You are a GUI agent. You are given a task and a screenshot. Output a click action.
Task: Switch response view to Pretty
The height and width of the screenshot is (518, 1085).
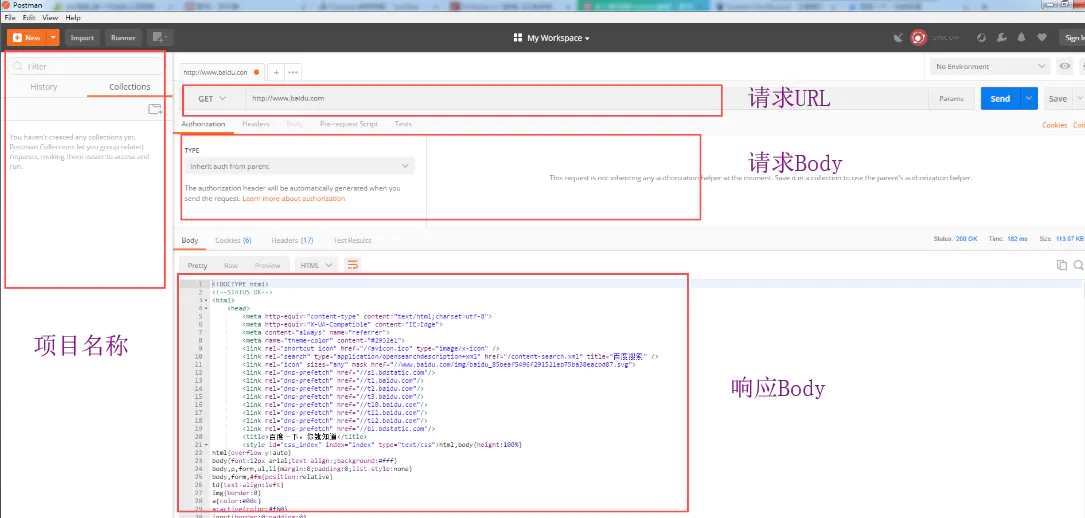pyautogui.click(x=197, y=265)
